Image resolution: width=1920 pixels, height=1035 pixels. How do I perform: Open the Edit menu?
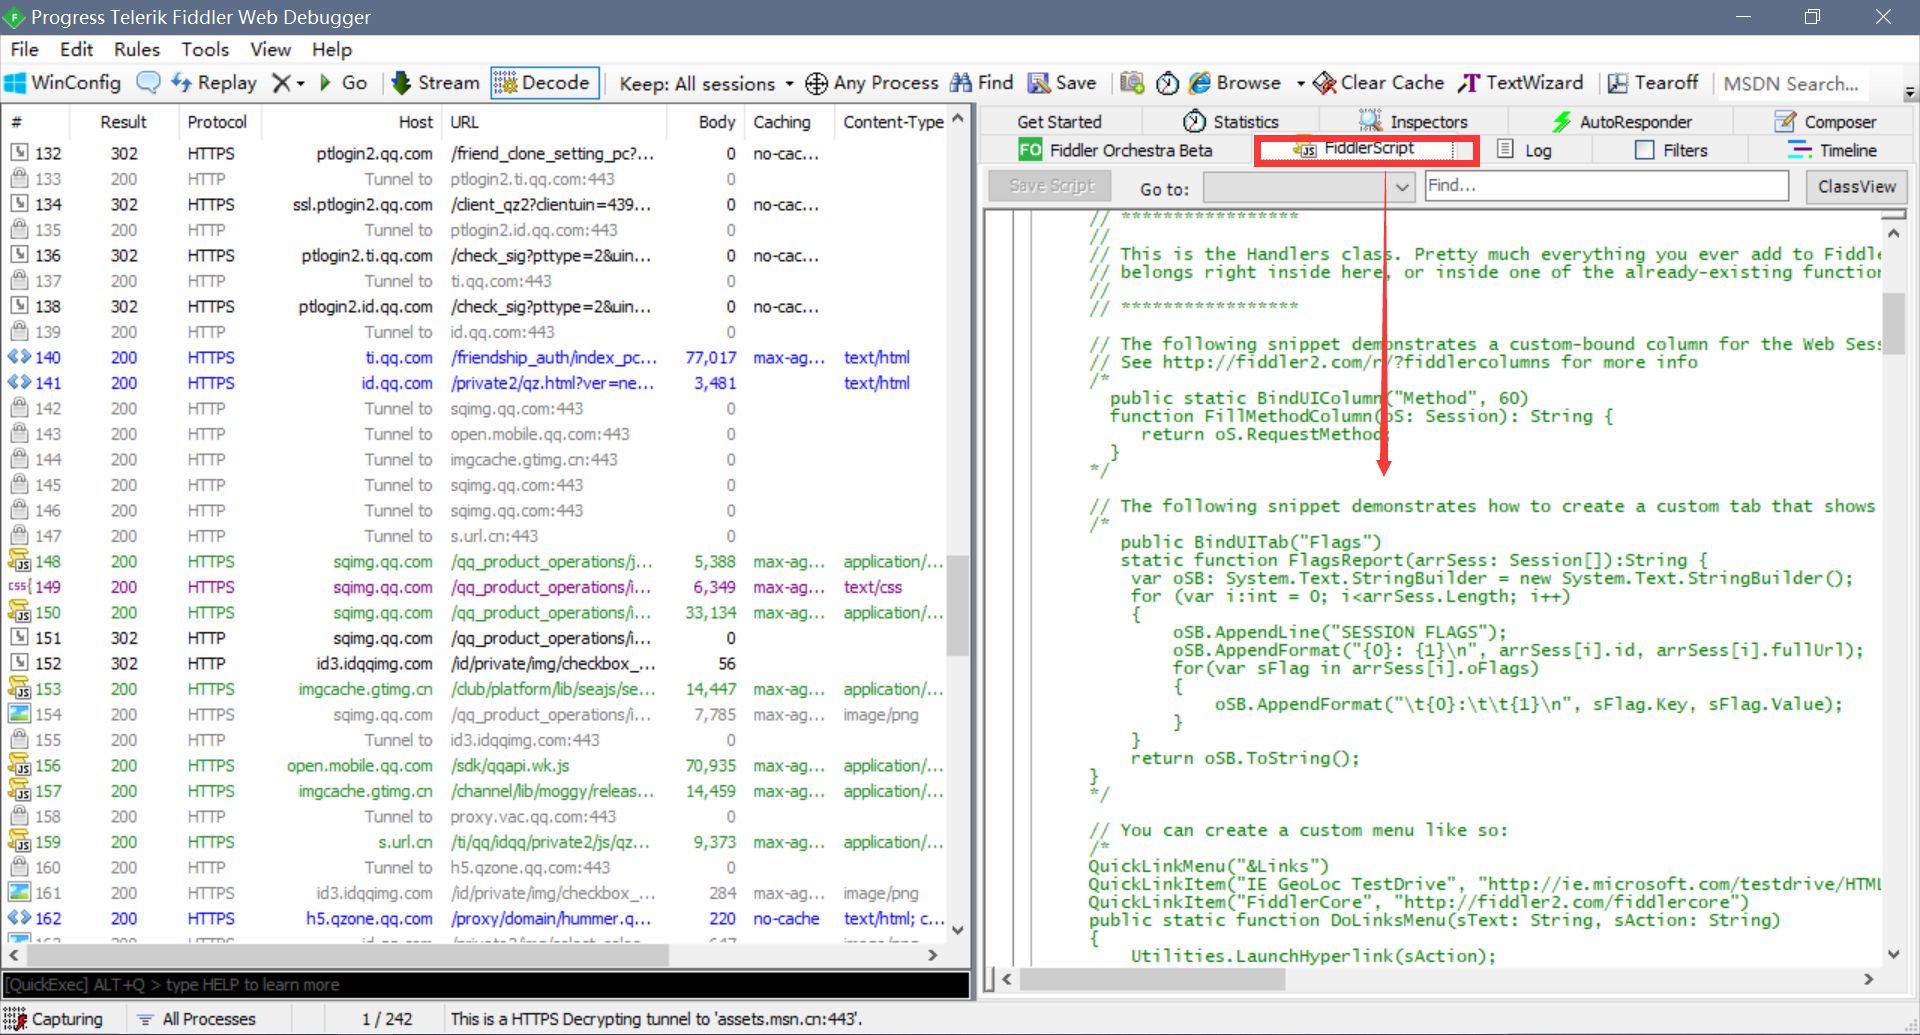76,49
